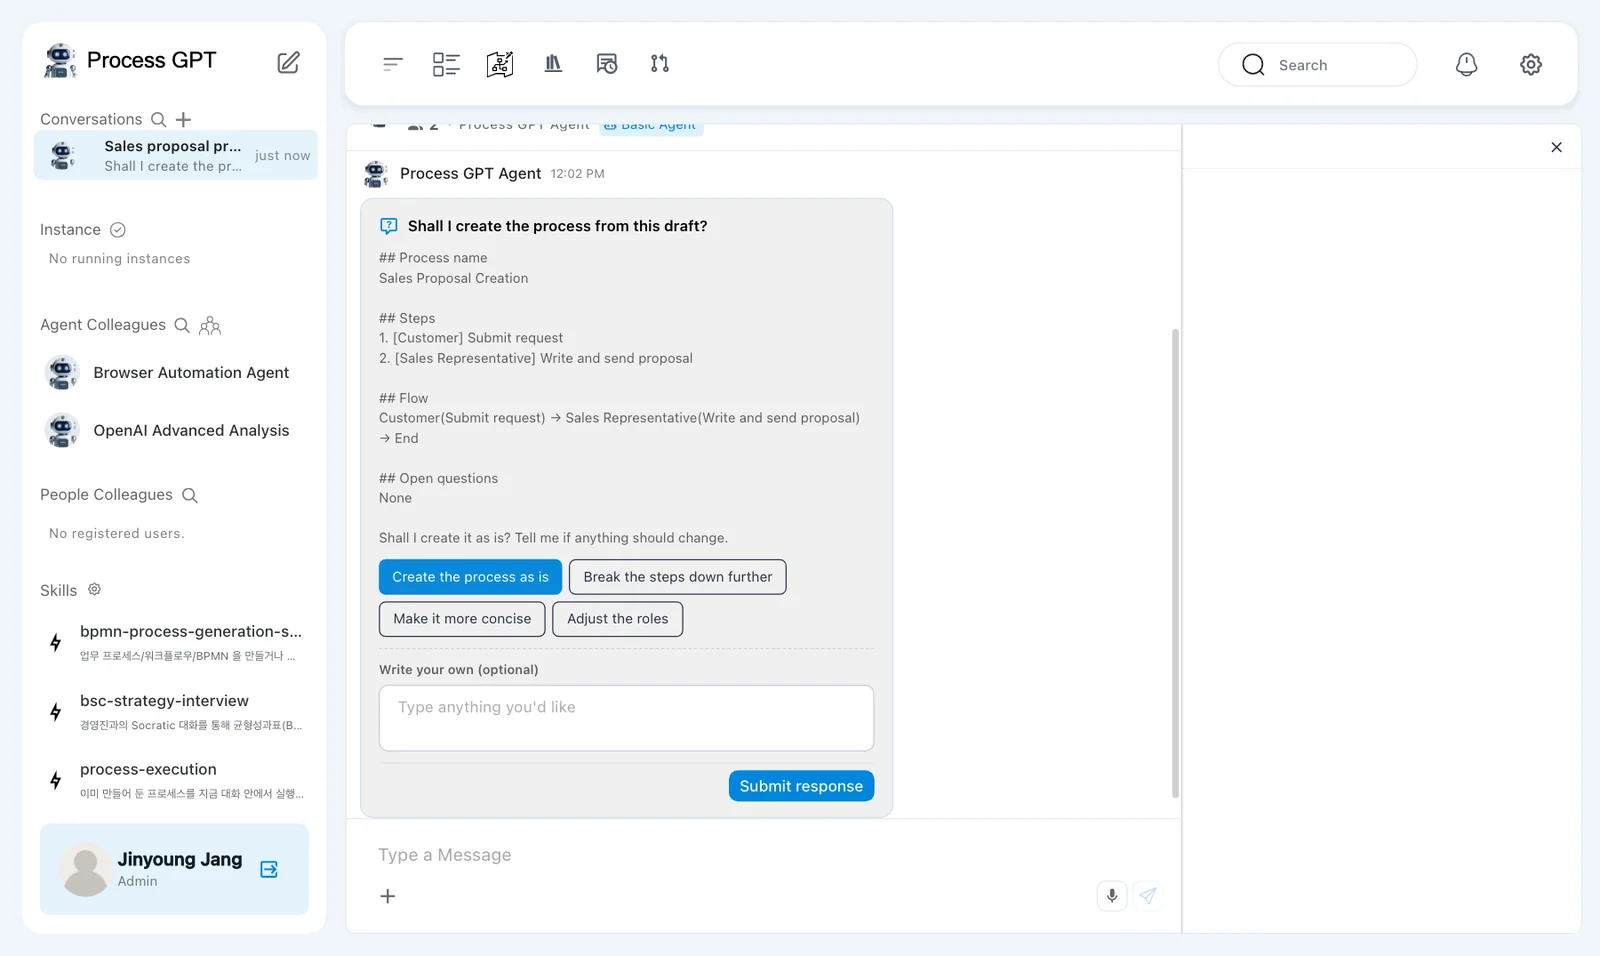Open Jinyoung Jang profile avatar
Image resolution: width=1600 pixels, height=956 pixels.
click(x=85, y=869)
